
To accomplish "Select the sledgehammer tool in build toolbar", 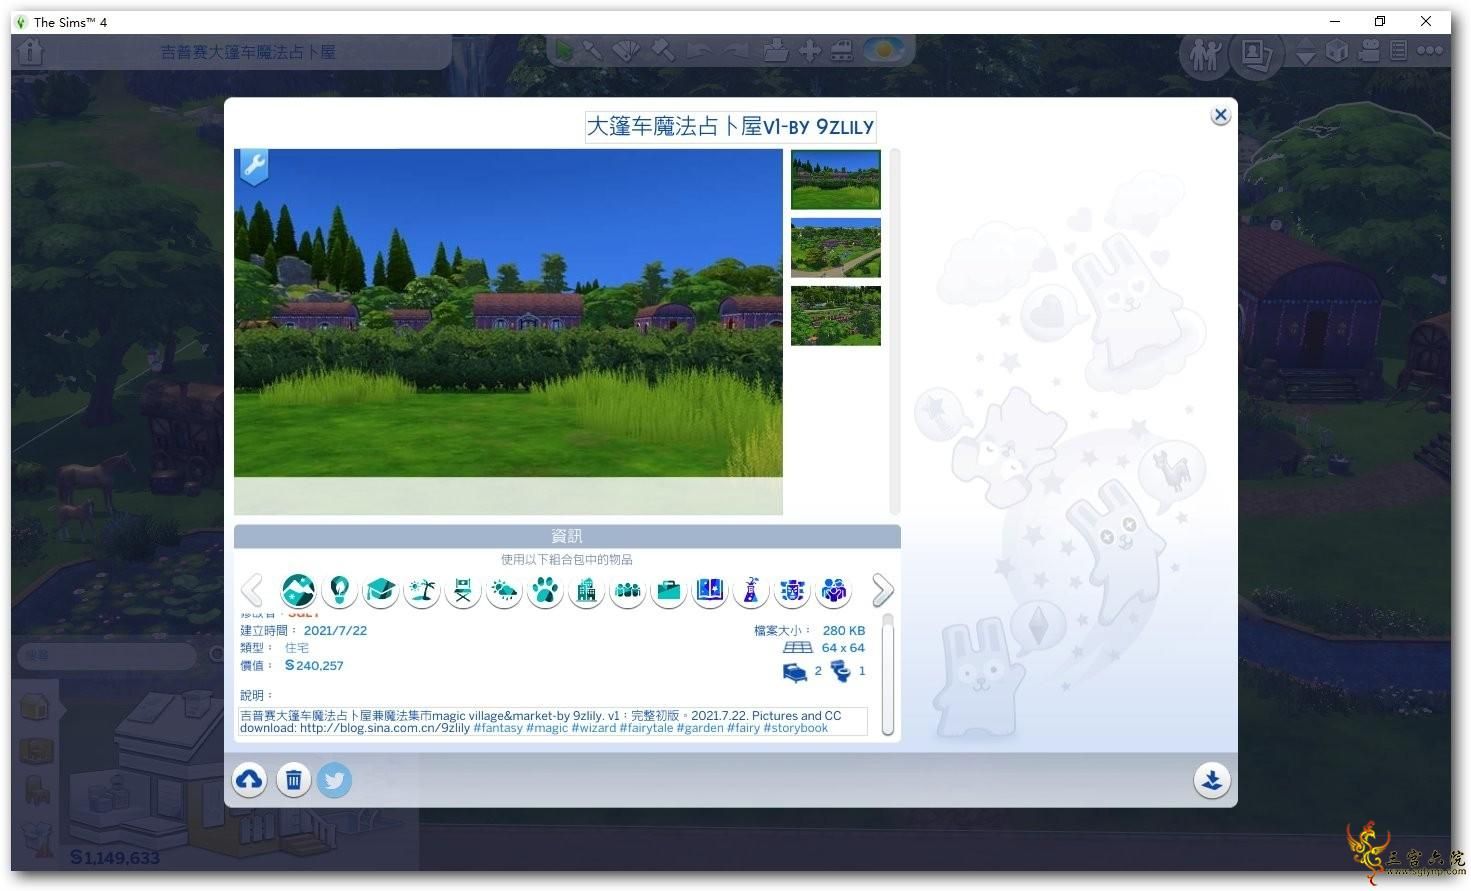I will [x=662, y=50].
